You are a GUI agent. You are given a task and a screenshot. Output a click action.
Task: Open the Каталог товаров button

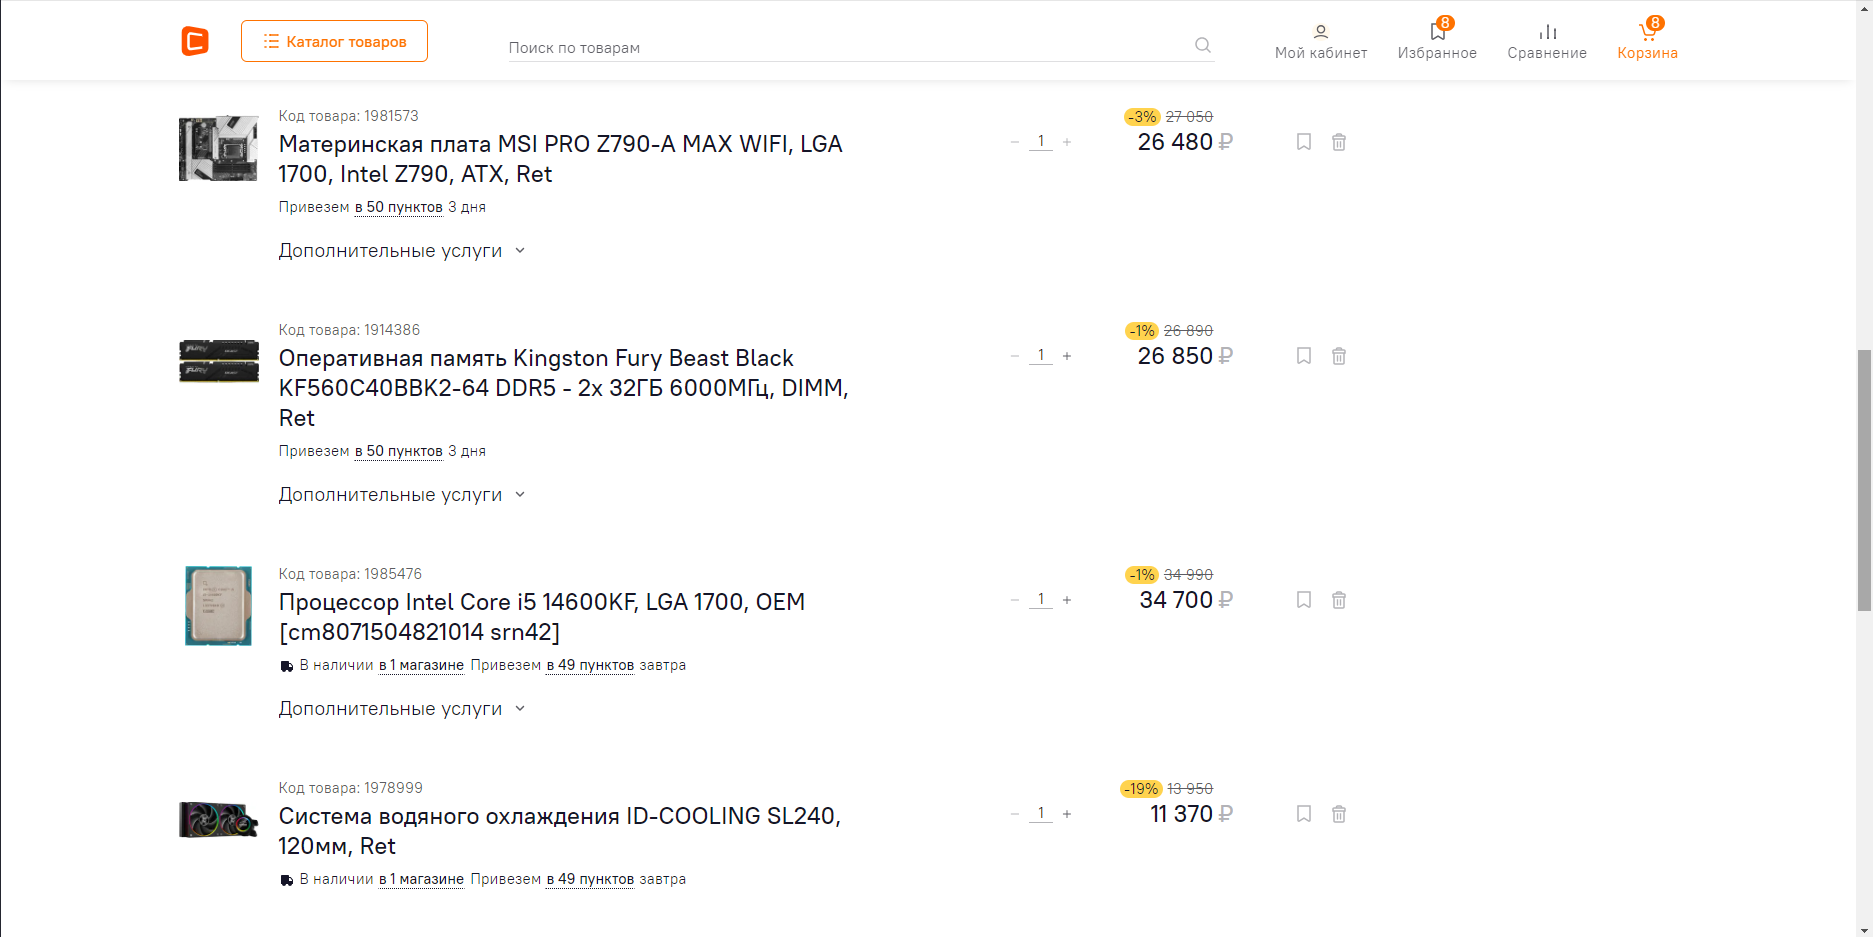tap(334, 41)
